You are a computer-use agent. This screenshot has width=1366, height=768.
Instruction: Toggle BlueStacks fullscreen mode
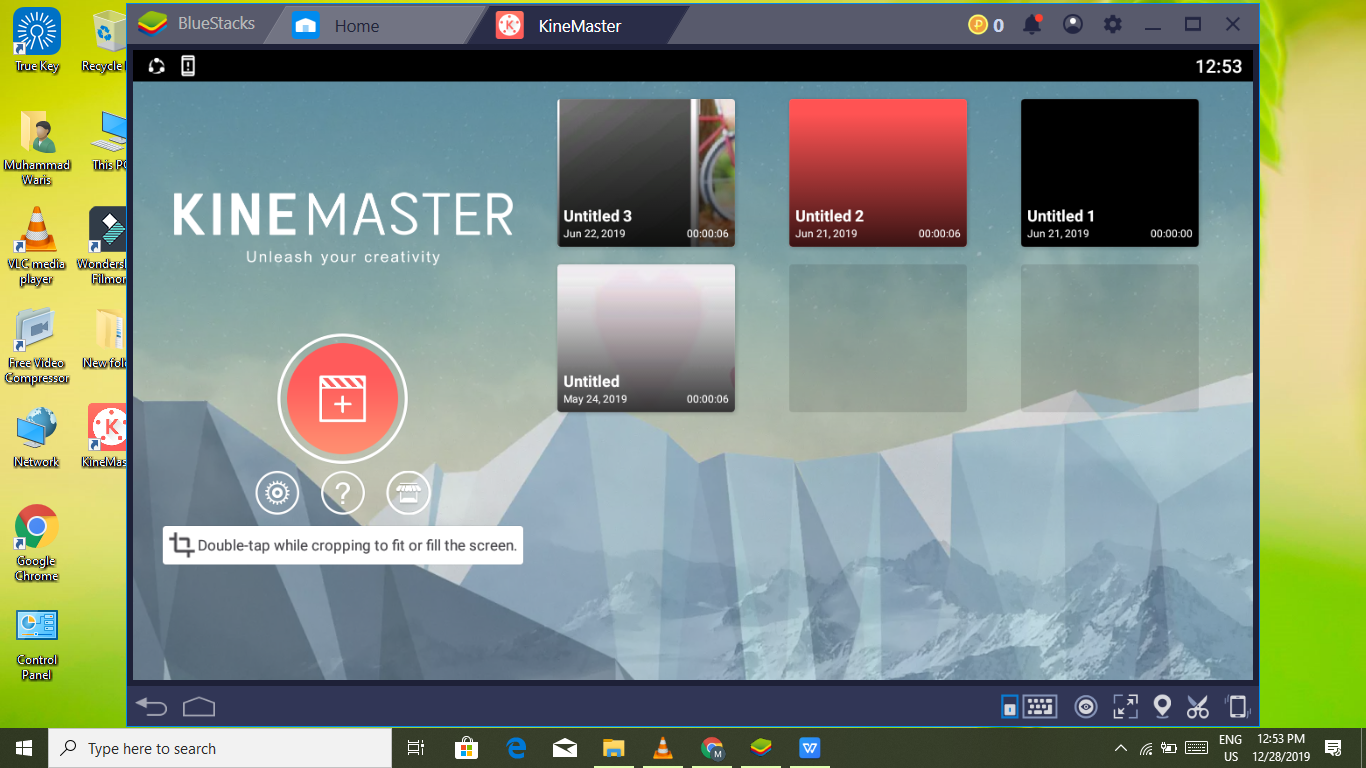pyautogui.click(x=1125, y=707)
